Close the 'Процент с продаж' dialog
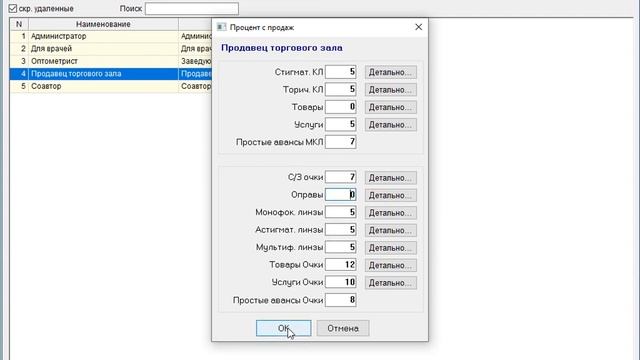 pos(418,27)
